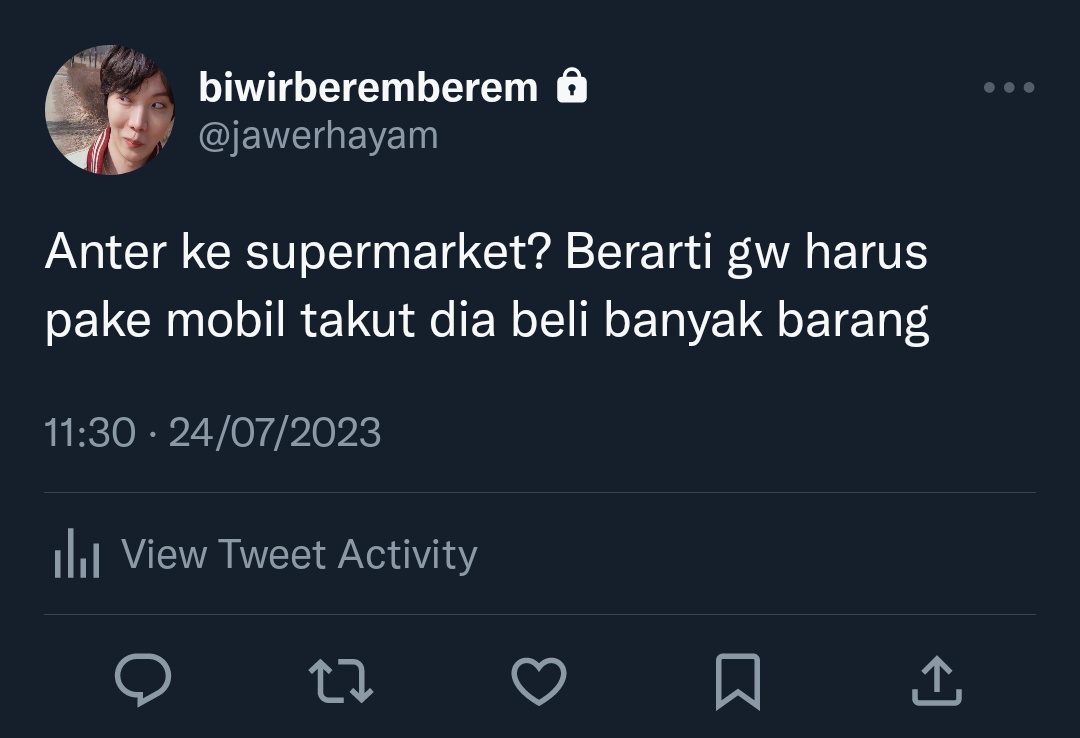The width and height of the screenshot is (1080, 738).
Task: Open the three-dot more options menu
Action: 1009,88
